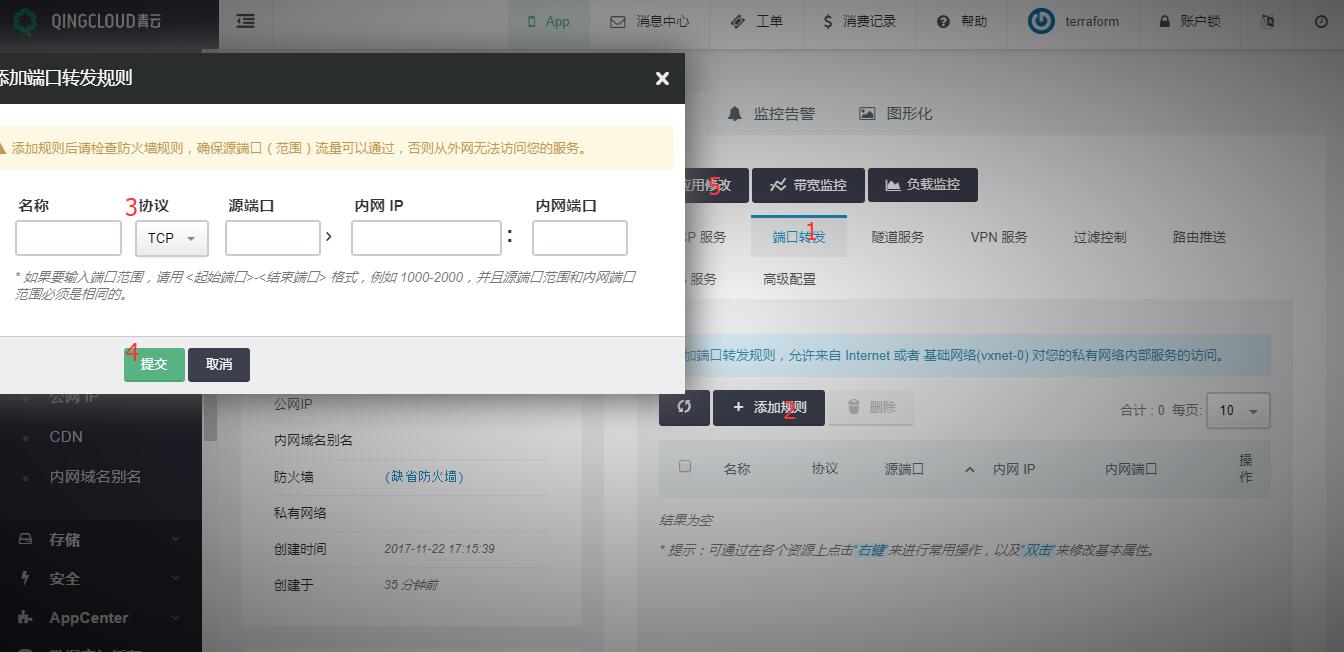Switch to the VPN 服务 tab
This screenshot has height=652, width=1344.
[998, 237]
